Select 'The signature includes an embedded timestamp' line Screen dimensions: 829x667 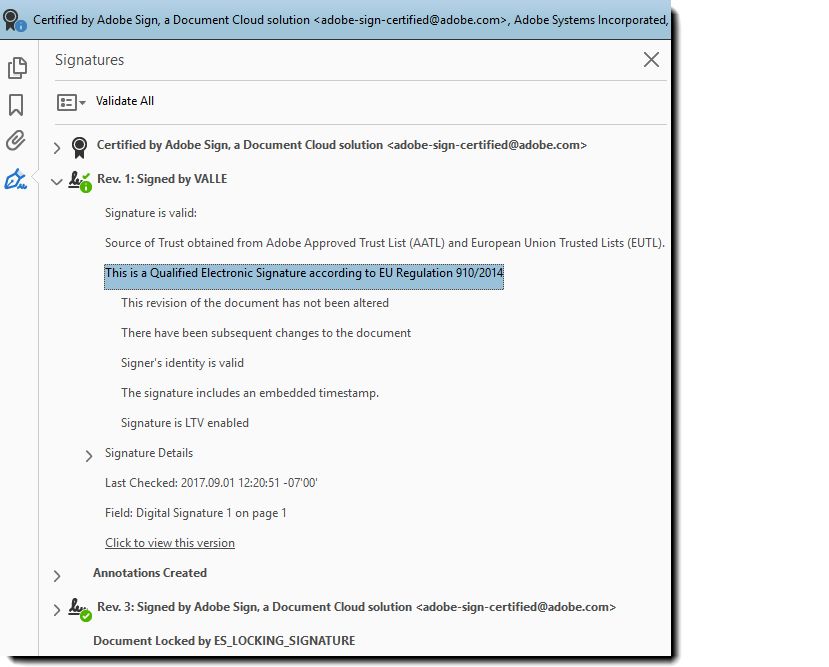(250, 393)
